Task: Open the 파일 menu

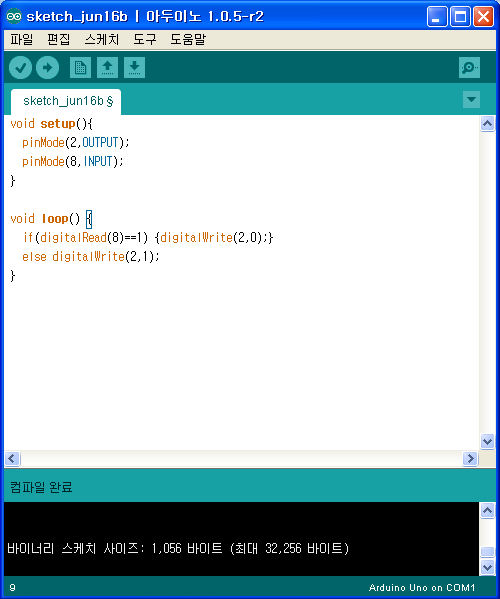Action: (x=22, y=39)
